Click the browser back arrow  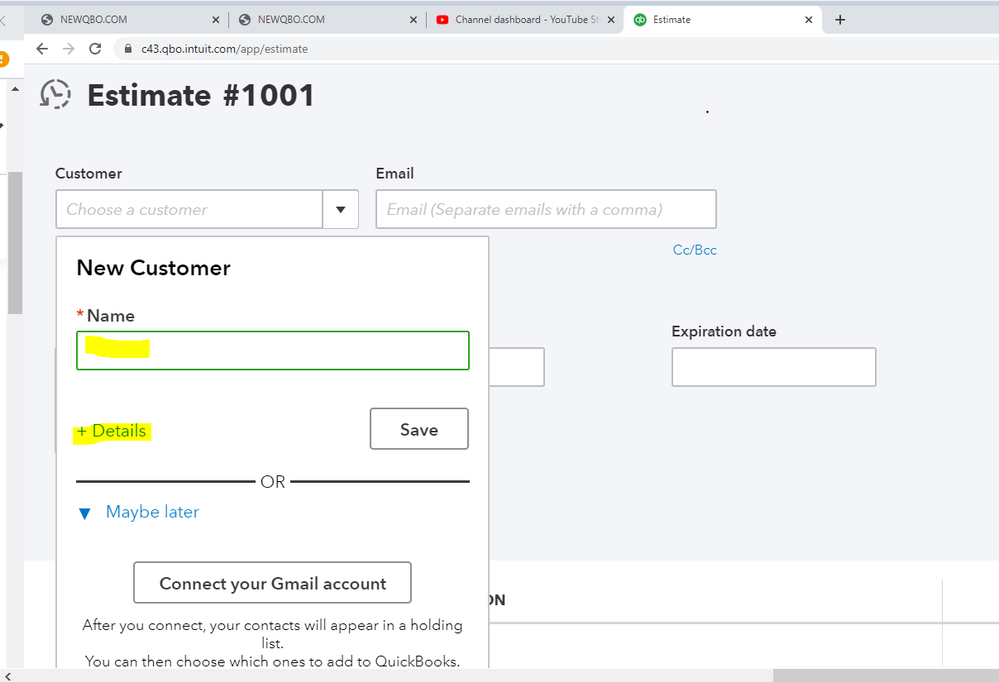tap(42, 48)
